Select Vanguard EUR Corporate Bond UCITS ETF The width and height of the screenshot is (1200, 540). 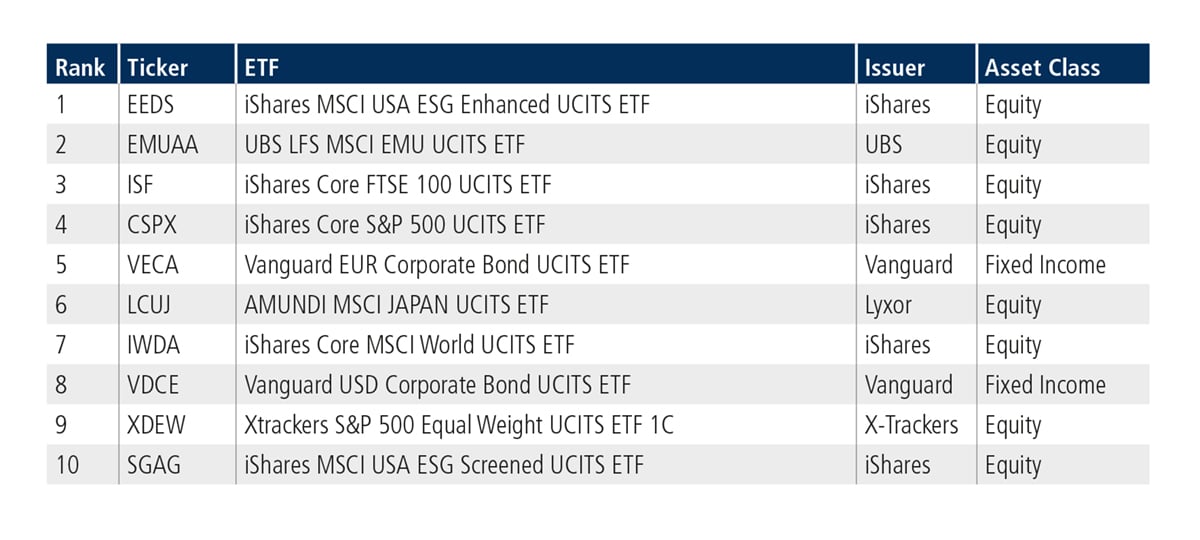coord(437,265)
